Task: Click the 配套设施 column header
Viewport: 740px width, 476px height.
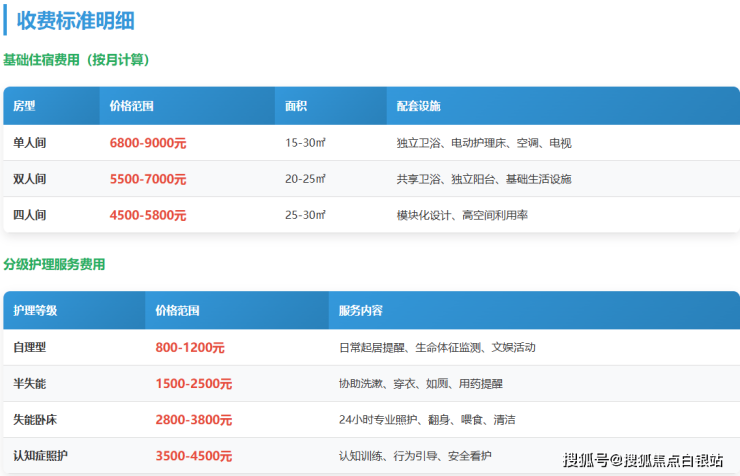Action: [418, 105]
